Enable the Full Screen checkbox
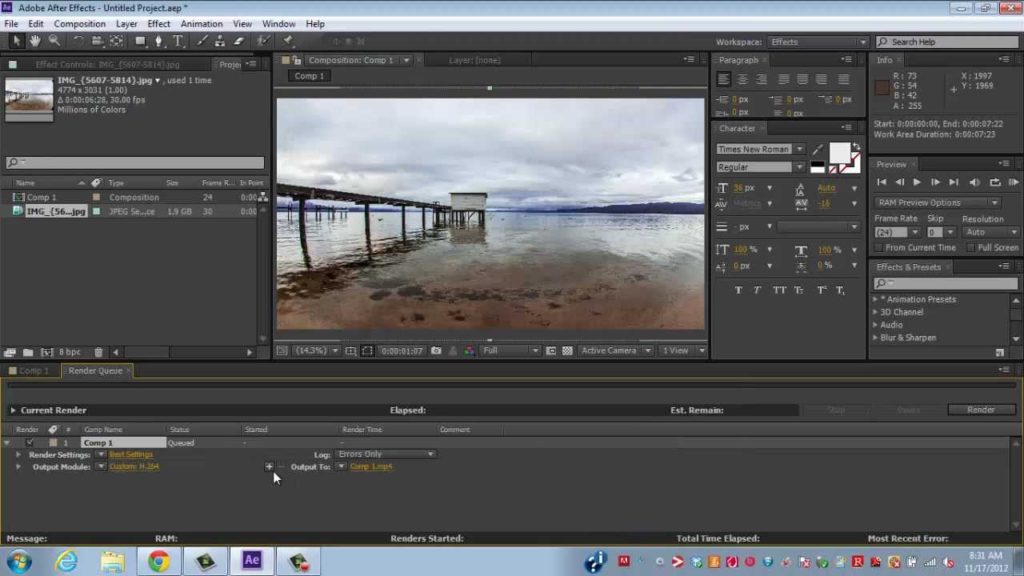Image resolution: width=1024 pixels, height=576 pixels. point(971,247)
